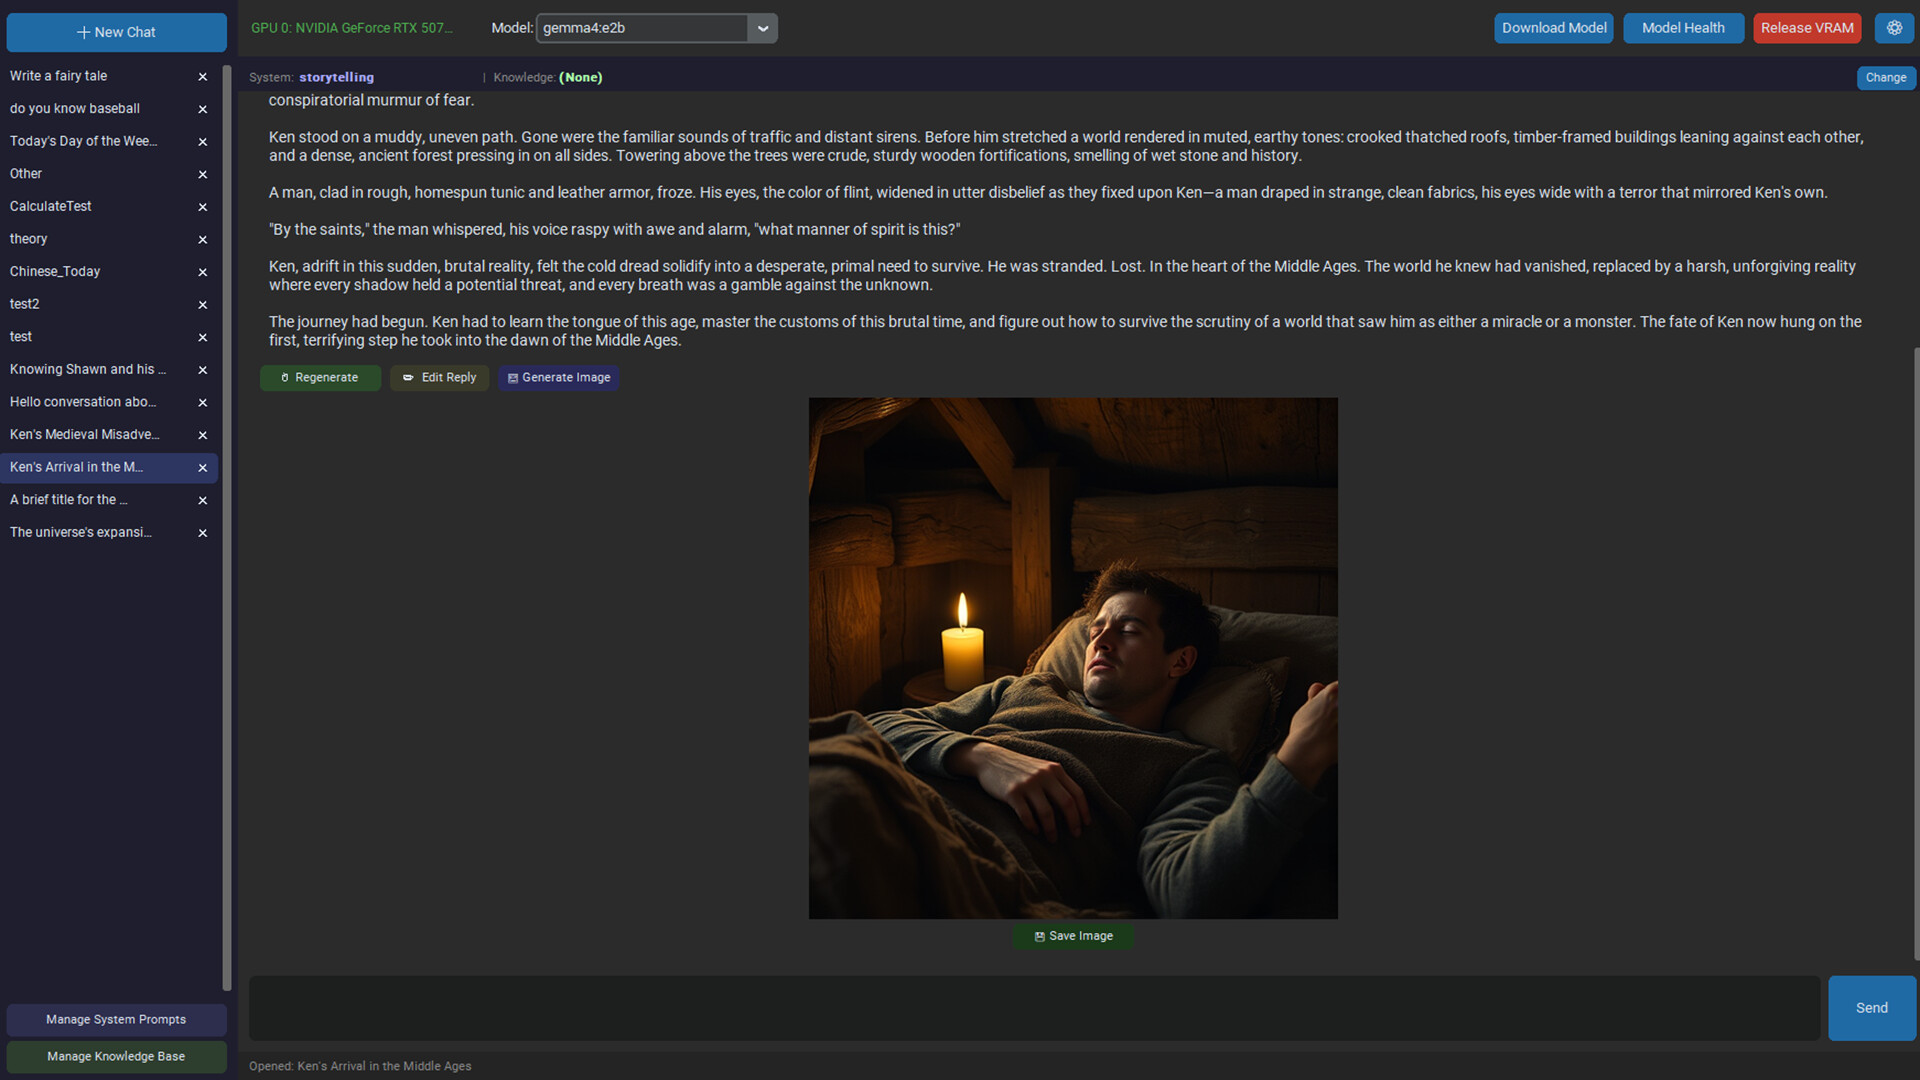The height and width of the screenshot is (1080, 1920).
Task: Remove the 'do you know baseball' chat
Action: point(203,109)
